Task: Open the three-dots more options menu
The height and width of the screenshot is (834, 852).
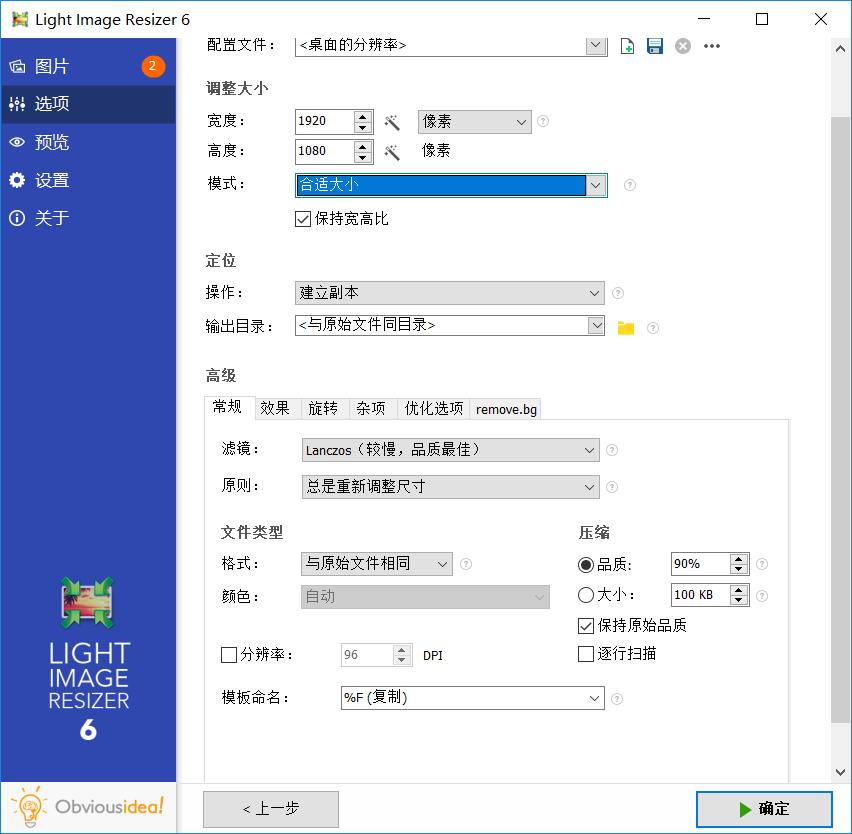Action: coord(712,46)
